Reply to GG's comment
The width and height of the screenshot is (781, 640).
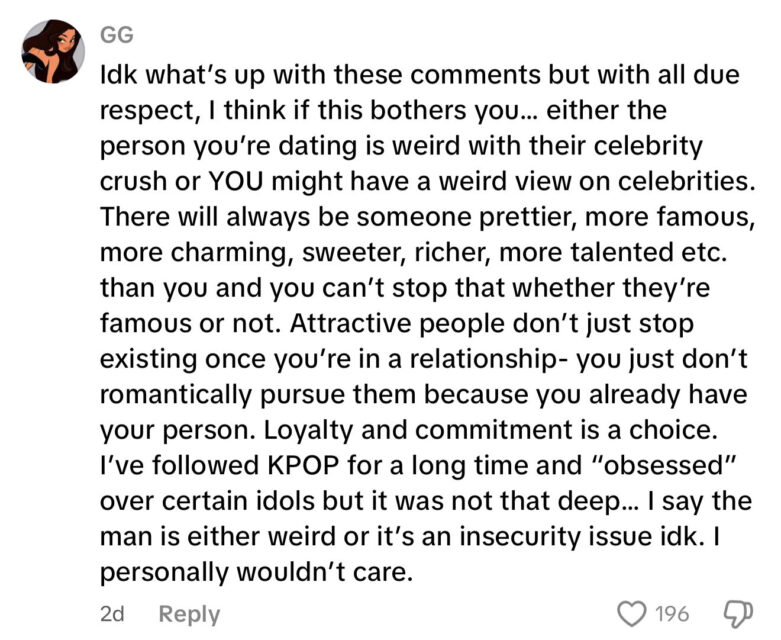click(190, 613)
